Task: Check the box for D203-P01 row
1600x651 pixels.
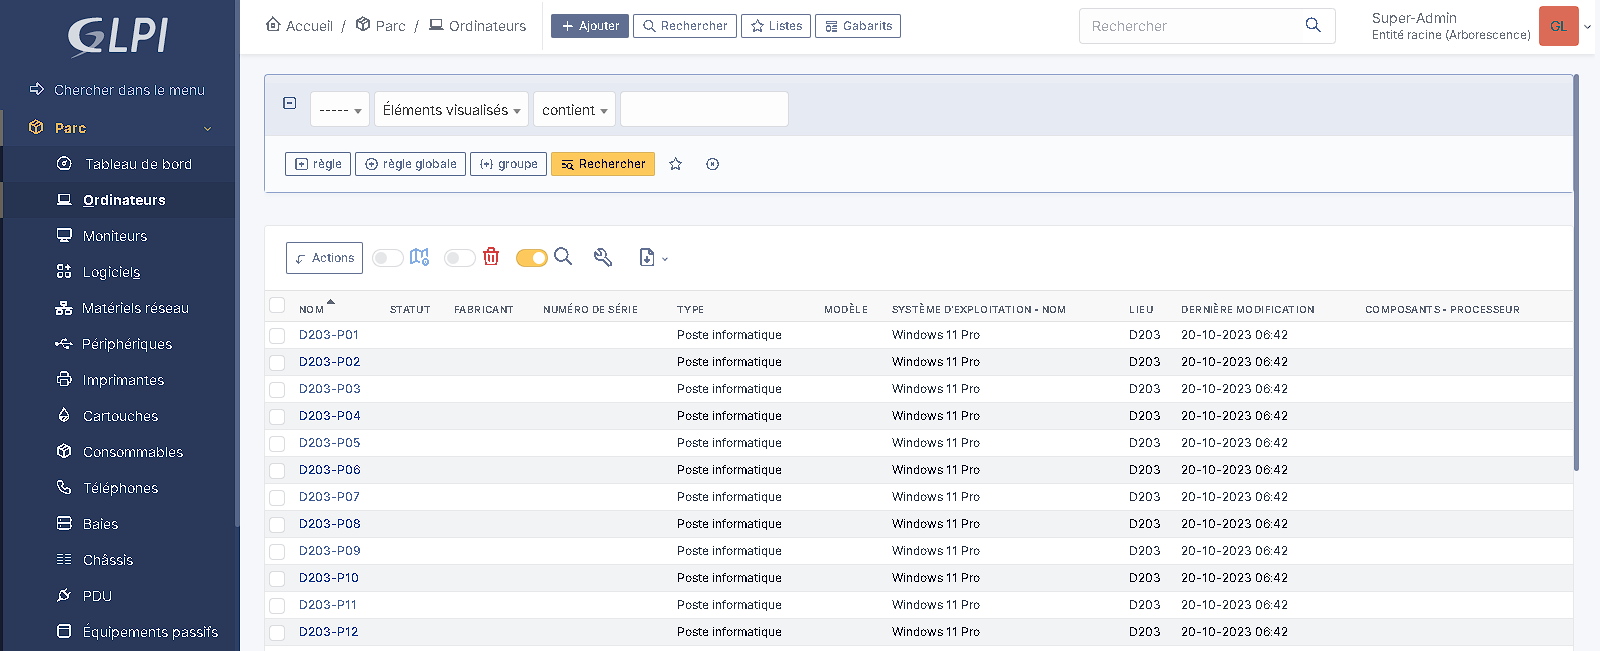Action: pyautogui.click(x=277, y=335)
